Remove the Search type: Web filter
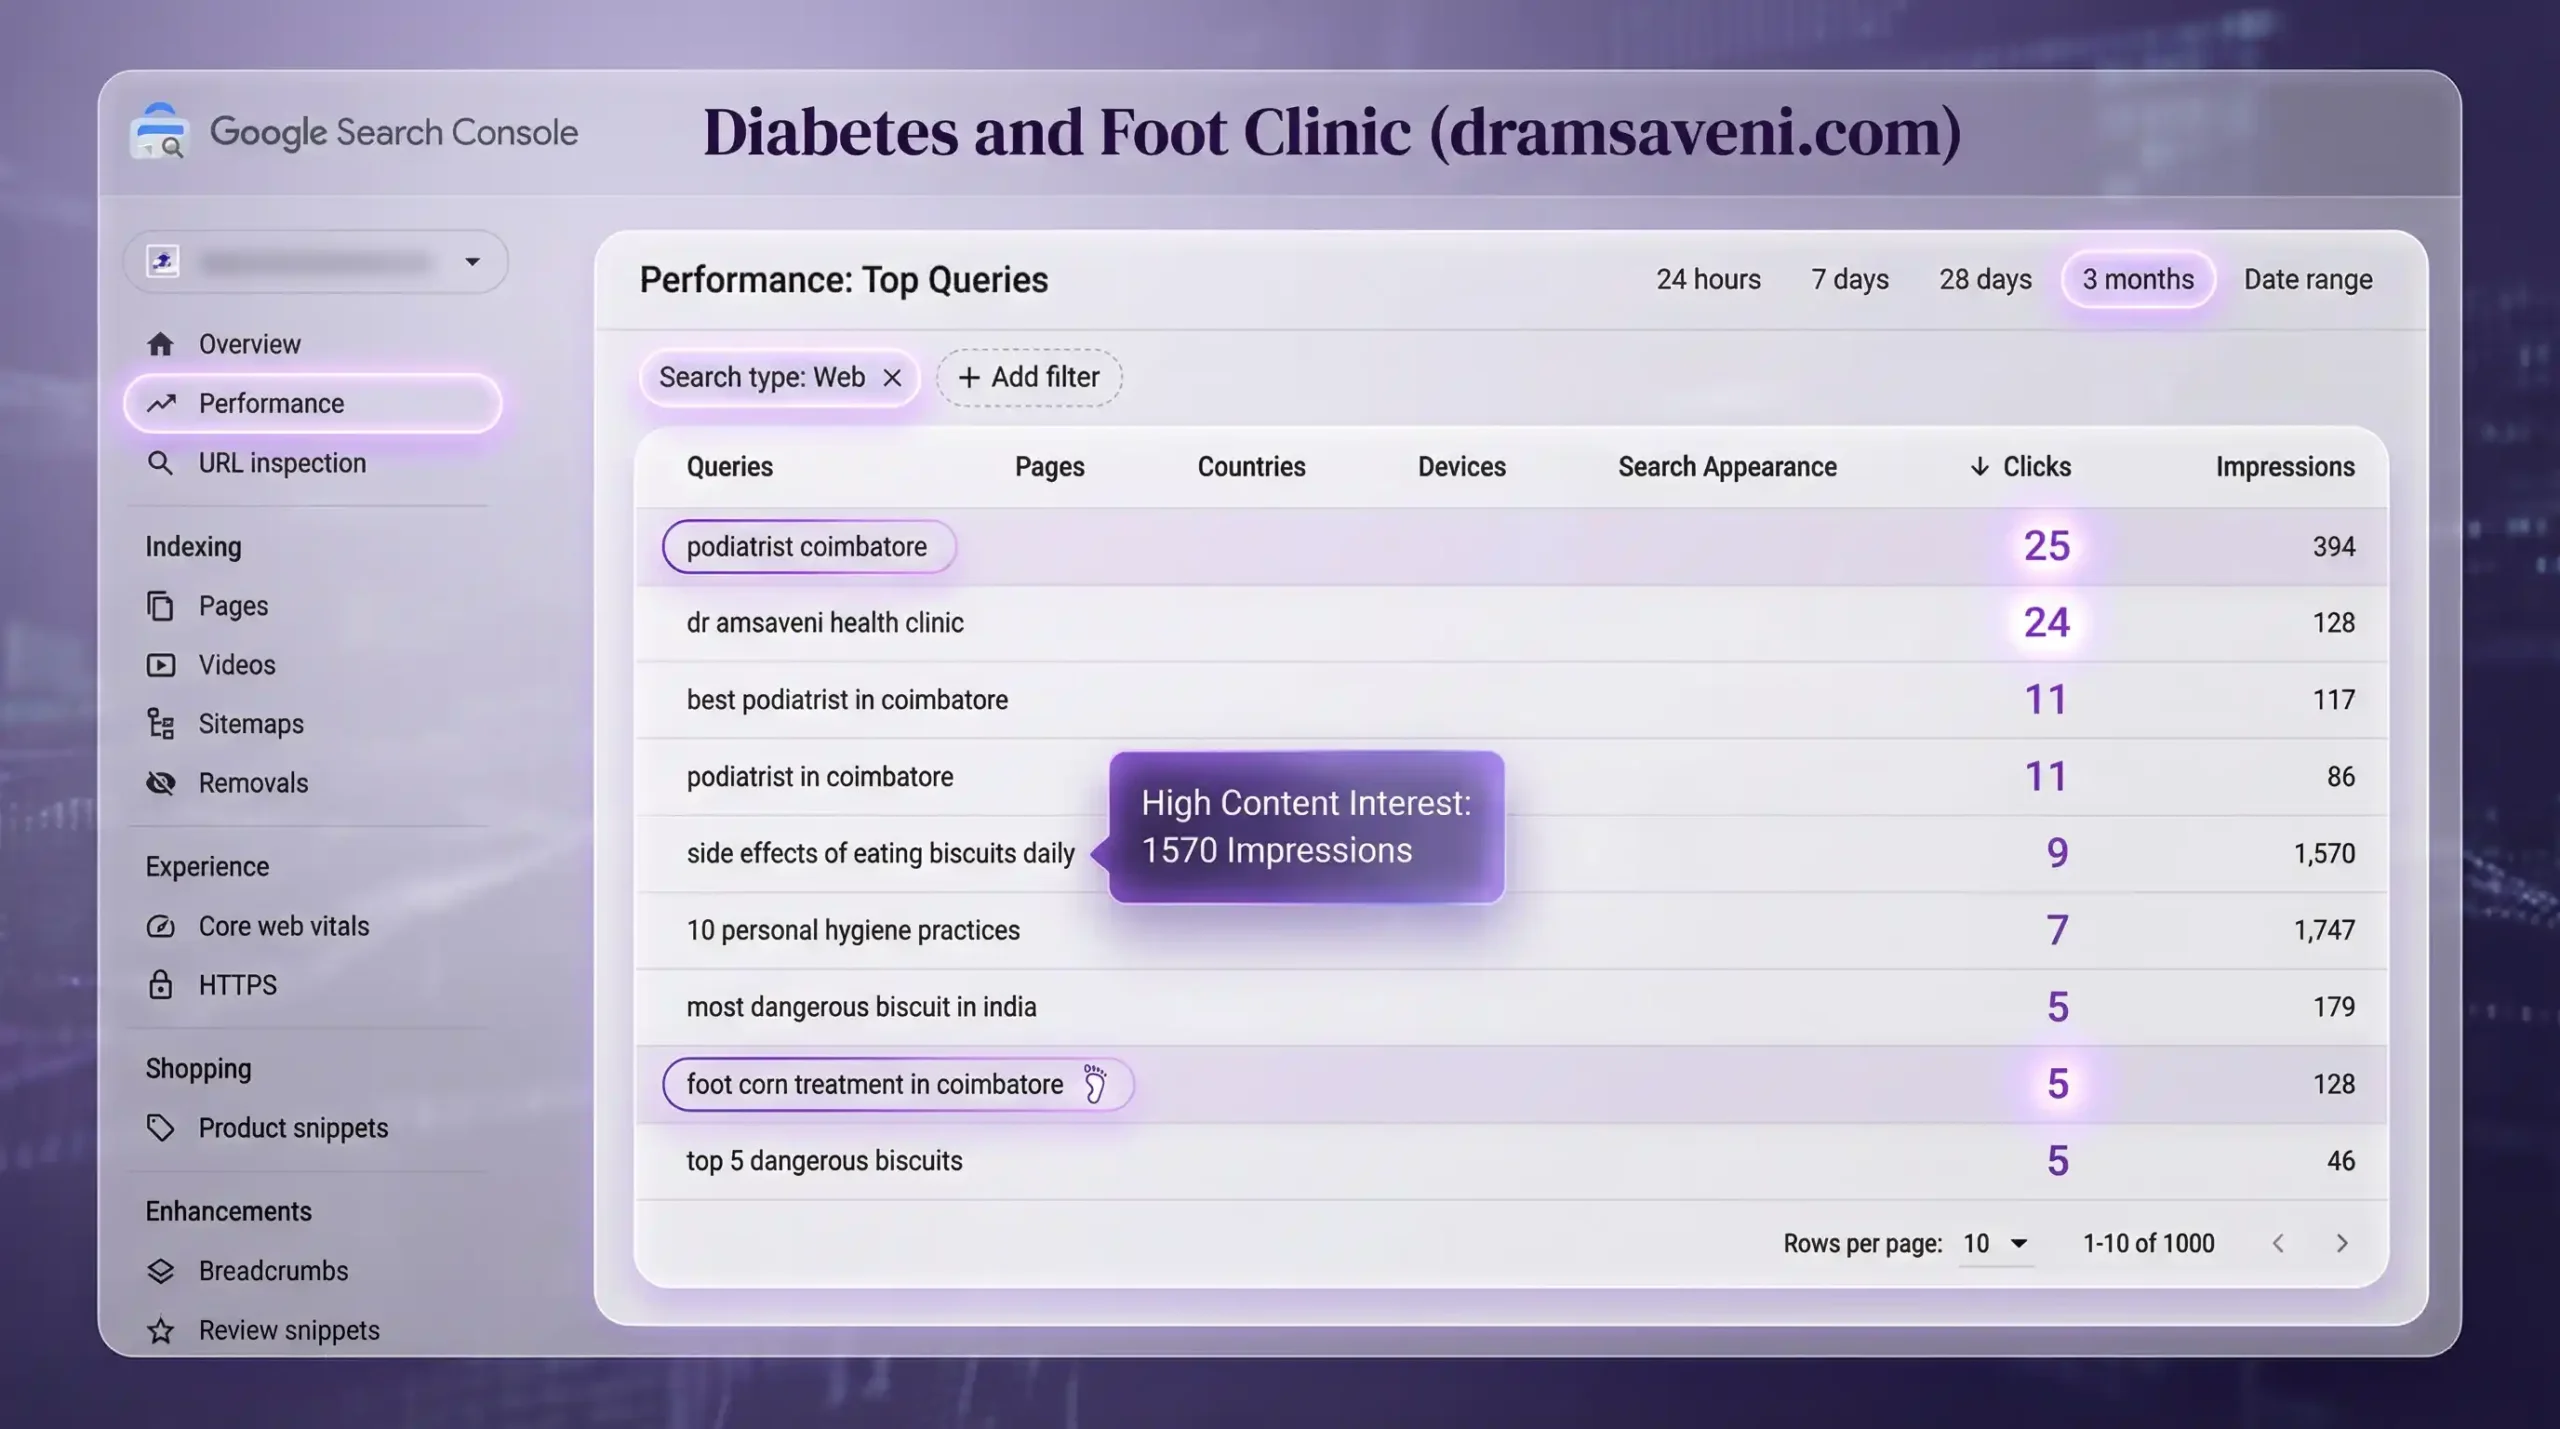The width and height of the screenshot is (2560, 1429). 892,378
